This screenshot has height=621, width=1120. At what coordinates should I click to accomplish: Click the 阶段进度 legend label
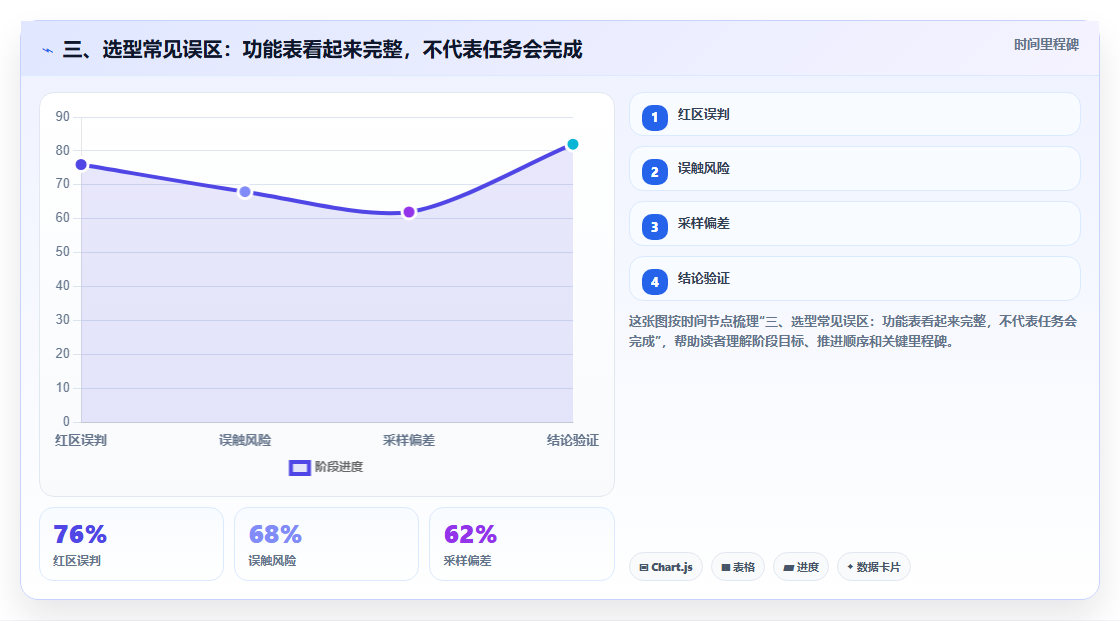(x=339, y=467)
